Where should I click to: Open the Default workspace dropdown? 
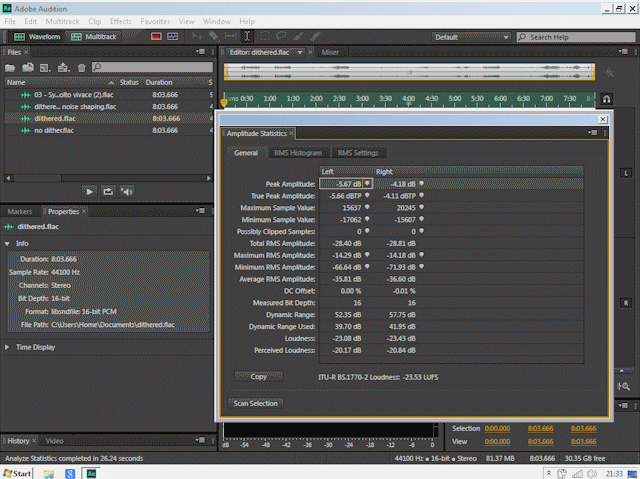point(470,37)
